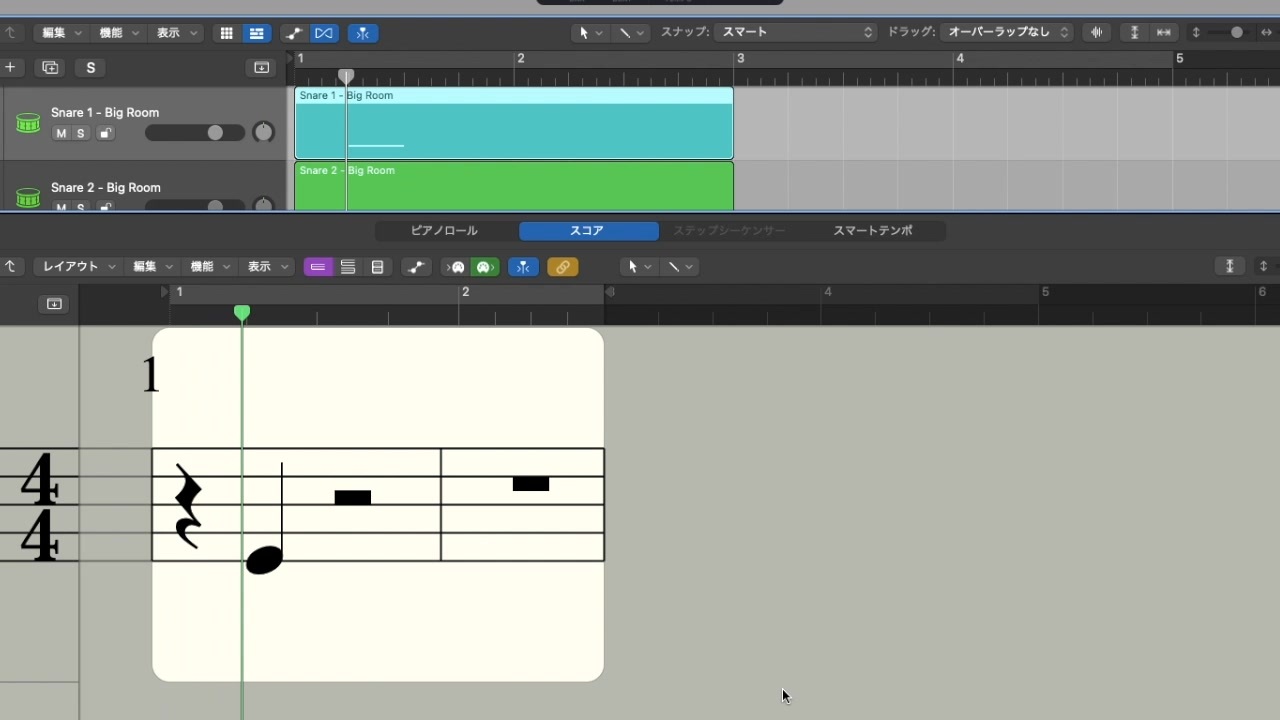Viewport: 1280px width, 720px height.
Task: Click the region end marker in the score ruler
Action: point(610,292)
